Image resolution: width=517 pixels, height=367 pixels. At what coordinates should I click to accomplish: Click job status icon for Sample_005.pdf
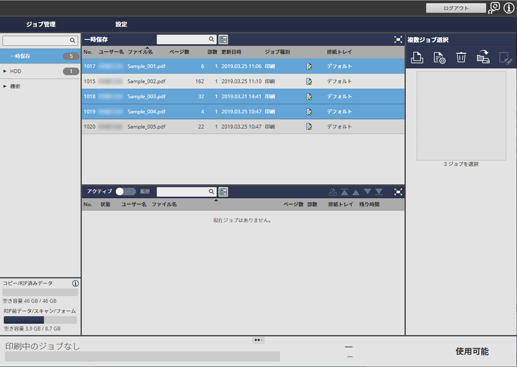[309, 127]
